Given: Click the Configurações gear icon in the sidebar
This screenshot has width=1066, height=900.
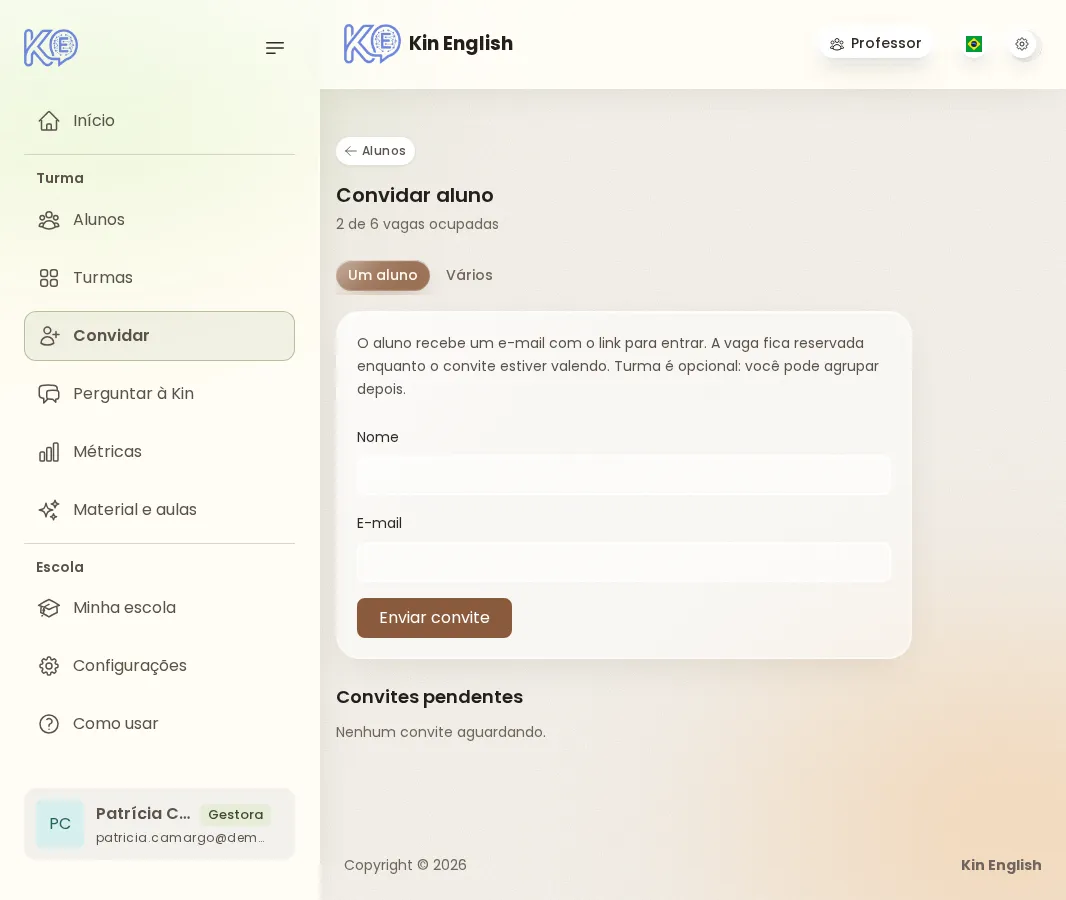Looking at the screenshot, I should [x=49, y=666].
